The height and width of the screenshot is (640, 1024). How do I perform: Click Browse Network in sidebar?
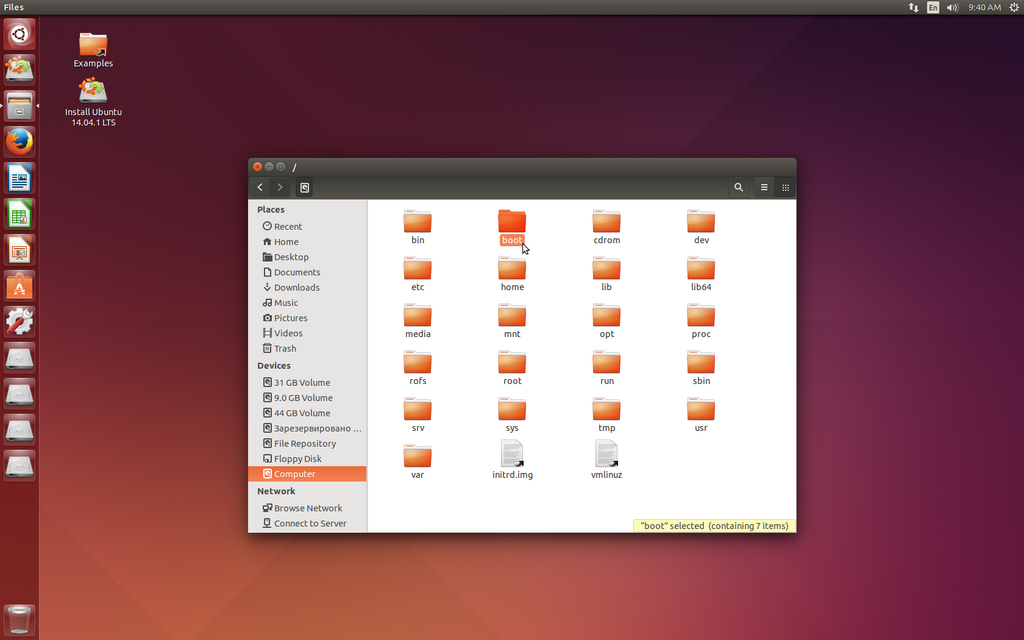coord(308,508)
